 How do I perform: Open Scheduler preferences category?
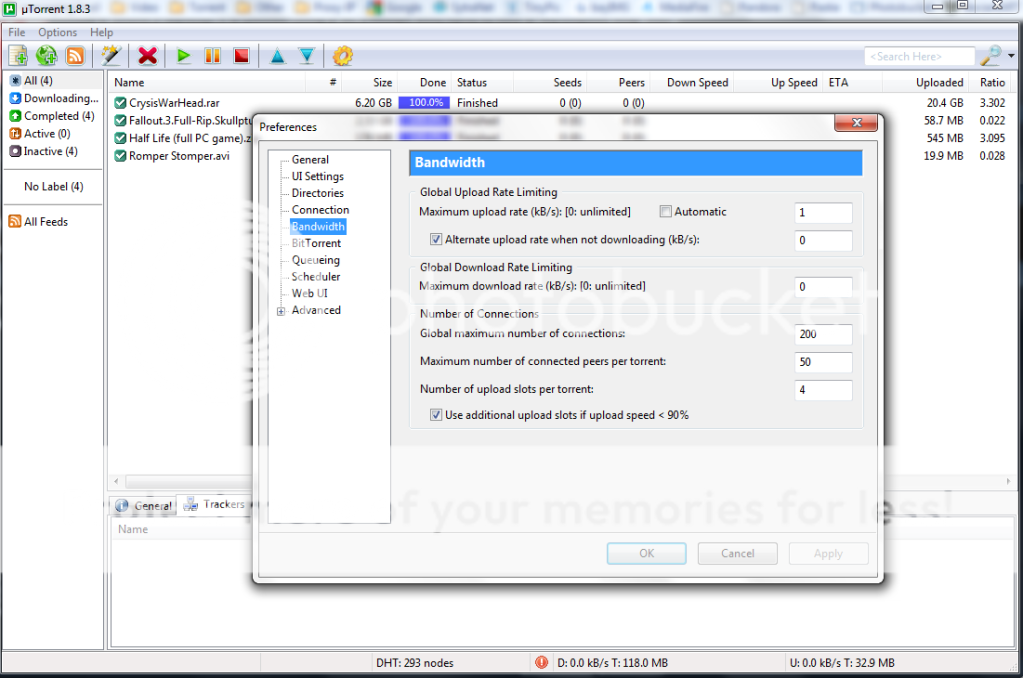click(x=316, y=276)
